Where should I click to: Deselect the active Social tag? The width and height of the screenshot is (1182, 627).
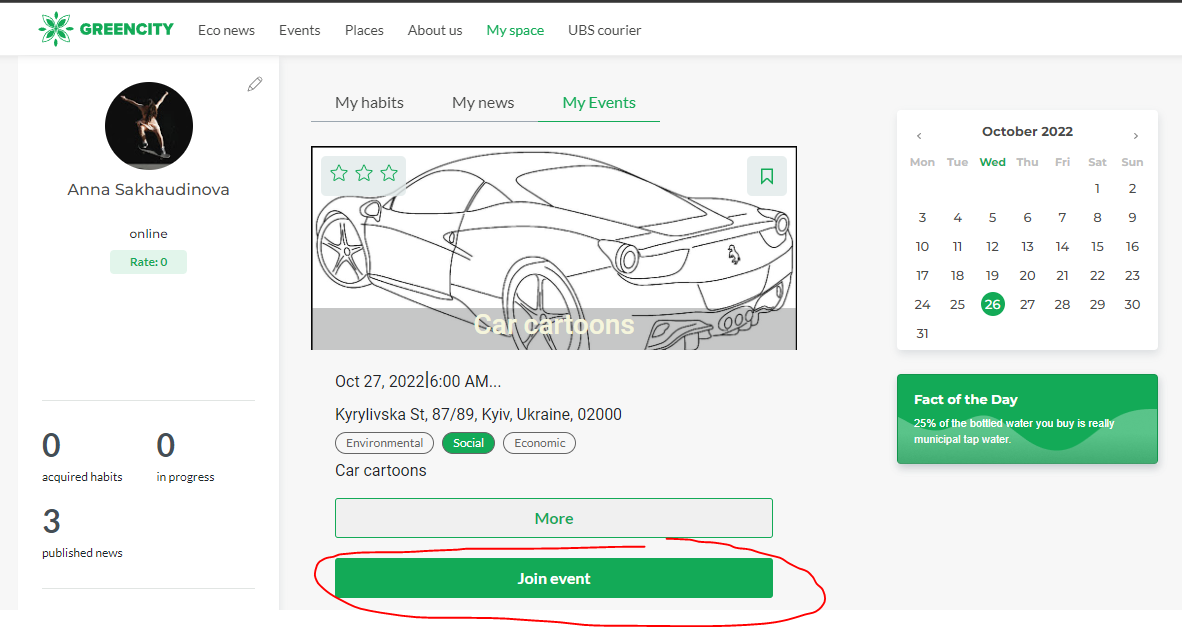click(x=468, y=443)
